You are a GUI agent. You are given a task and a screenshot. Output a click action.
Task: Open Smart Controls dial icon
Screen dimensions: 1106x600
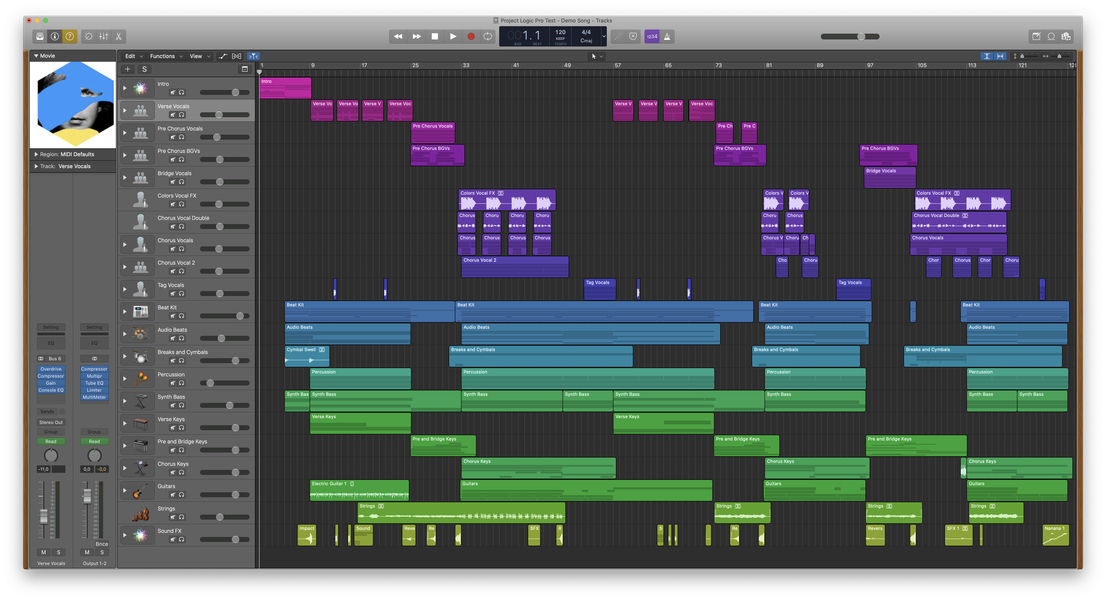point(89,36)
